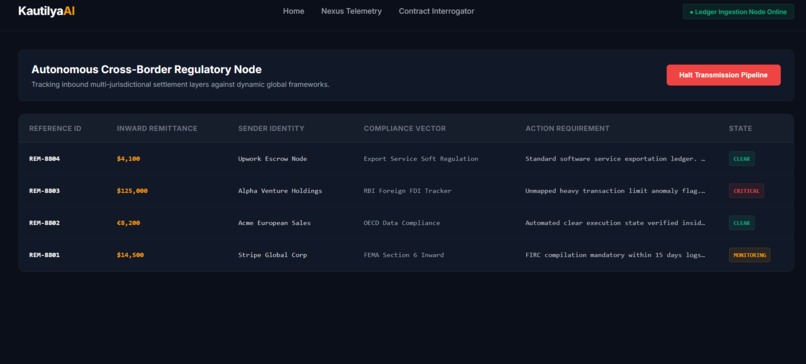Click sender Upwork Escrow Node
This screenshot has width=806, height=364.
pos(272,159)
